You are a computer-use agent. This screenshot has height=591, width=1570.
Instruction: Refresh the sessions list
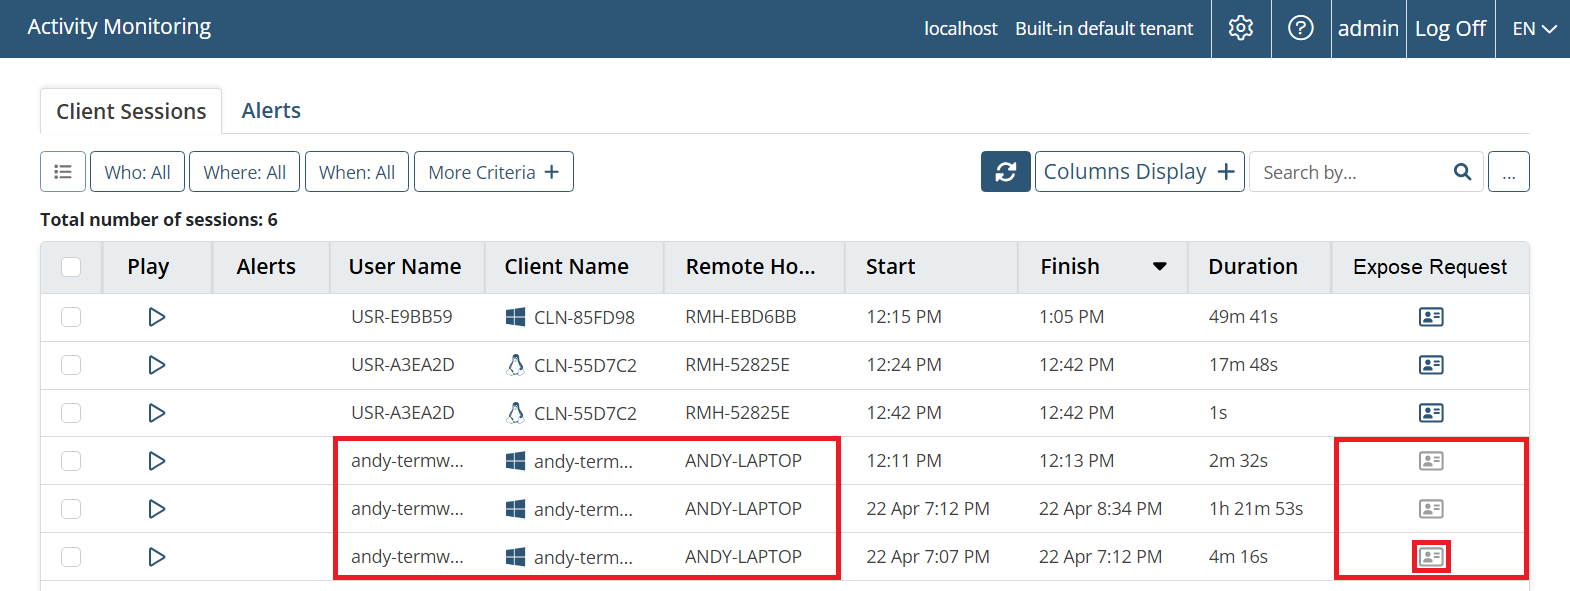pos(1005,172)
